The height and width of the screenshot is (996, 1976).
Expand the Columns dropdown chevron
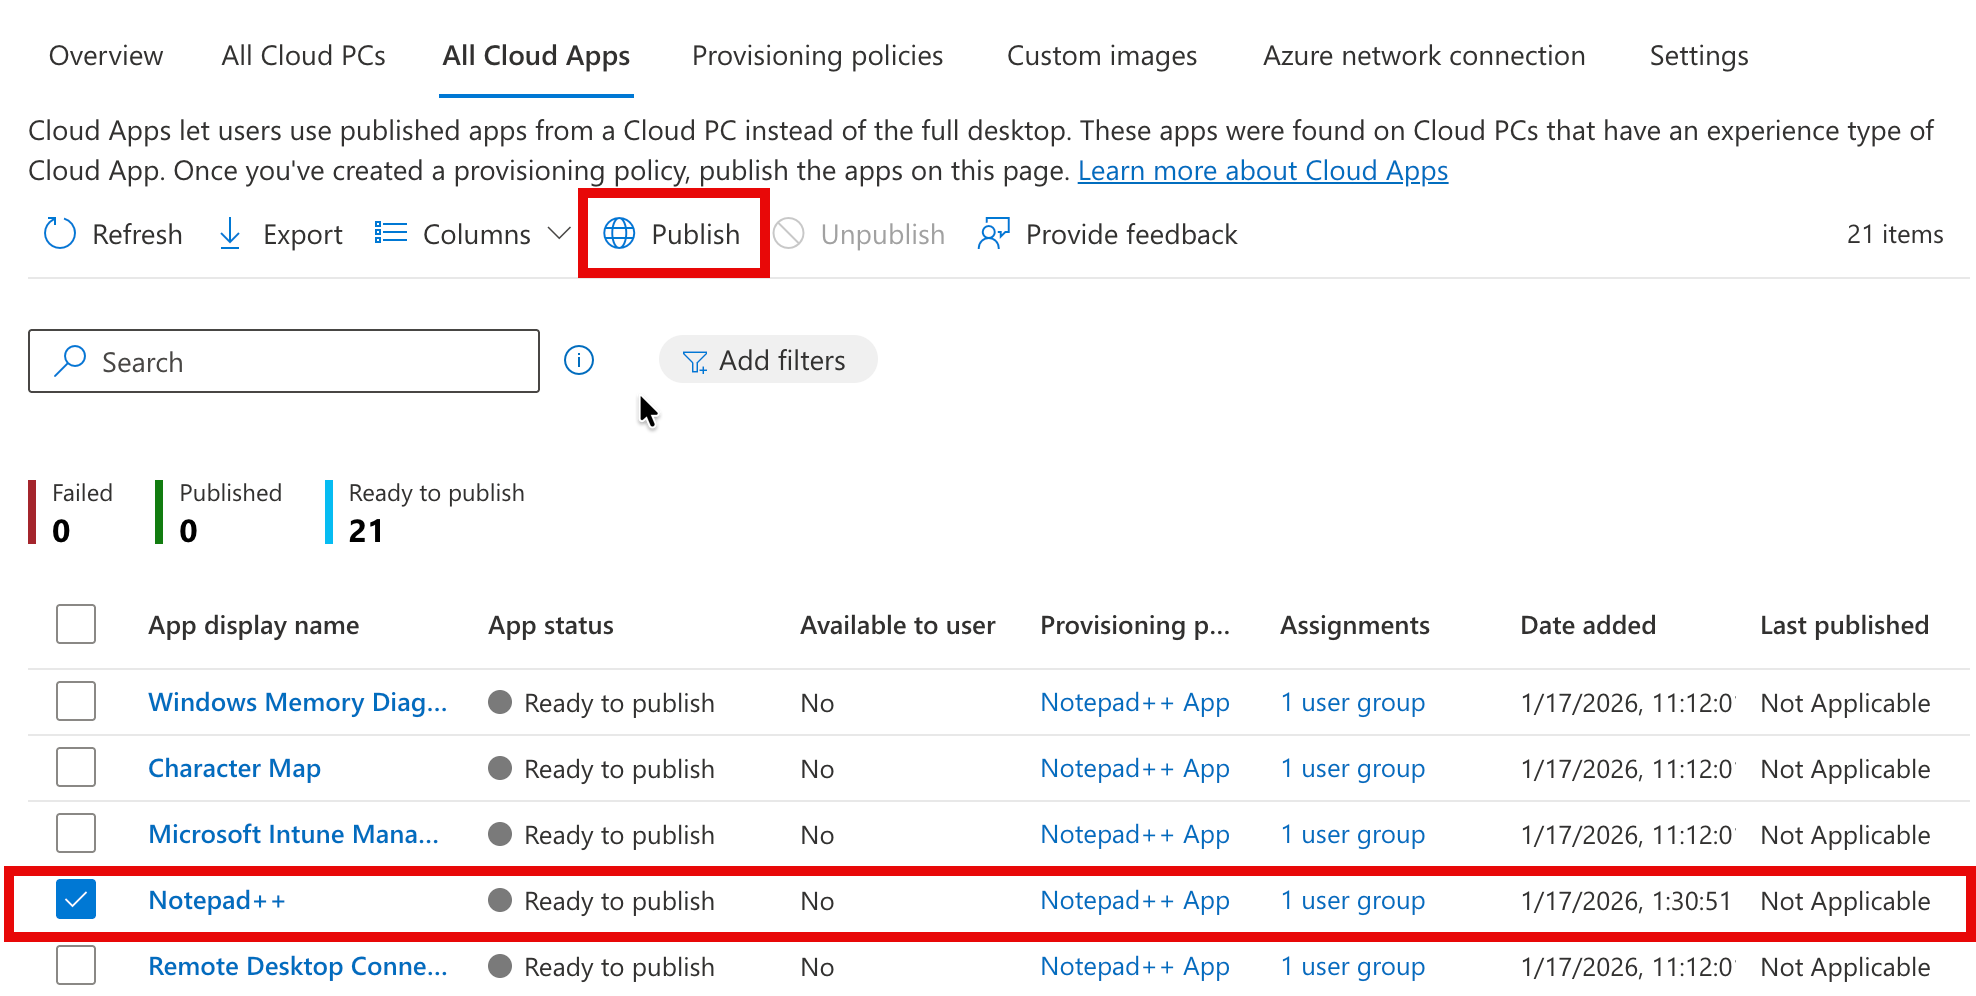pyautogui.click(x=559, y=234)
